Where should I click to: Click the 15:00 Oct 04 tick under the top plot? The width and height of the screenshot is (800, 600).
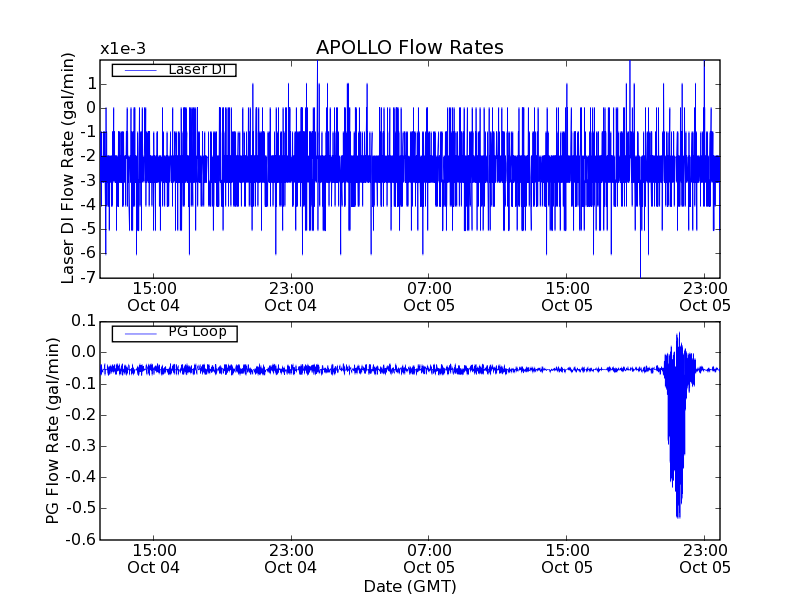click(154, 297)
